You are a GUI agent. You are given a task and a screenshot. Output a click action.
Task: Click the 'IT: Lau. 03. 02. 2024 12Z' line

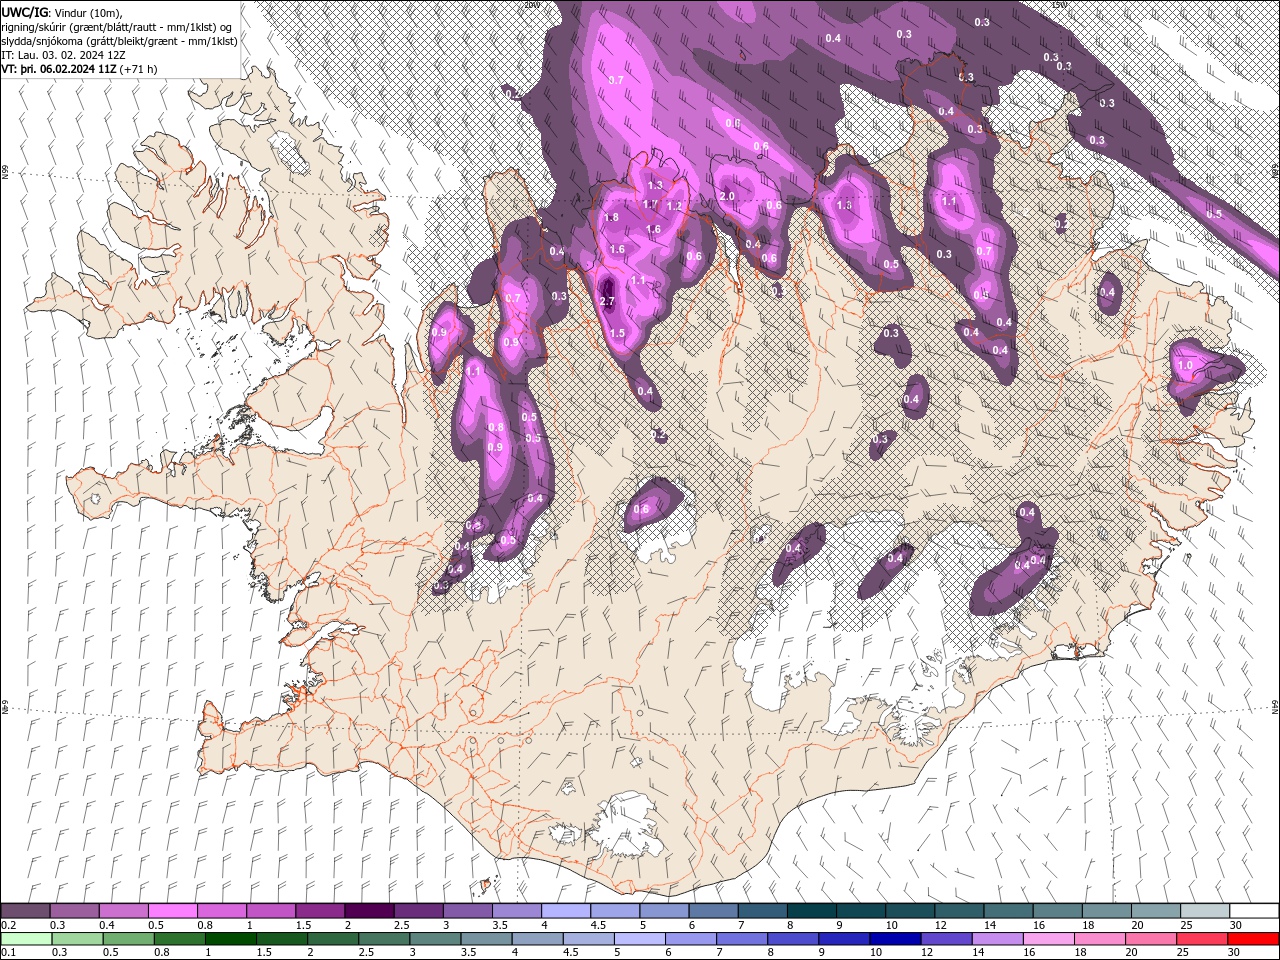pos(63,55)
